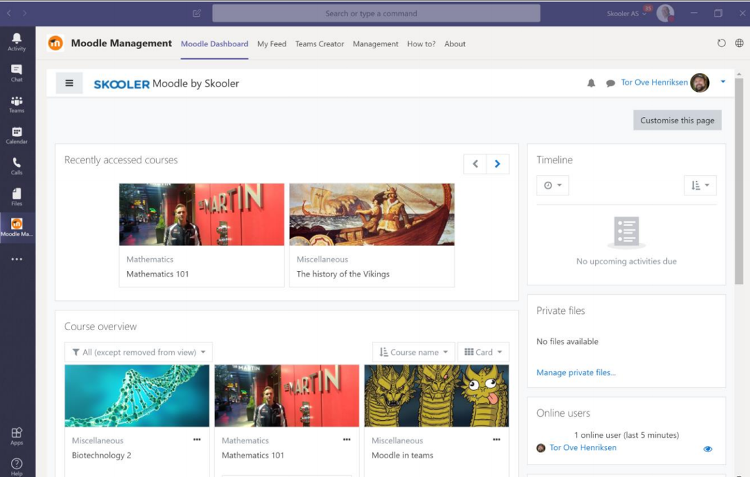The height and width of the screenshot is (477, 750).
Task: Click Tor Ove Henriksen profile picture
Action: [700, 83]
